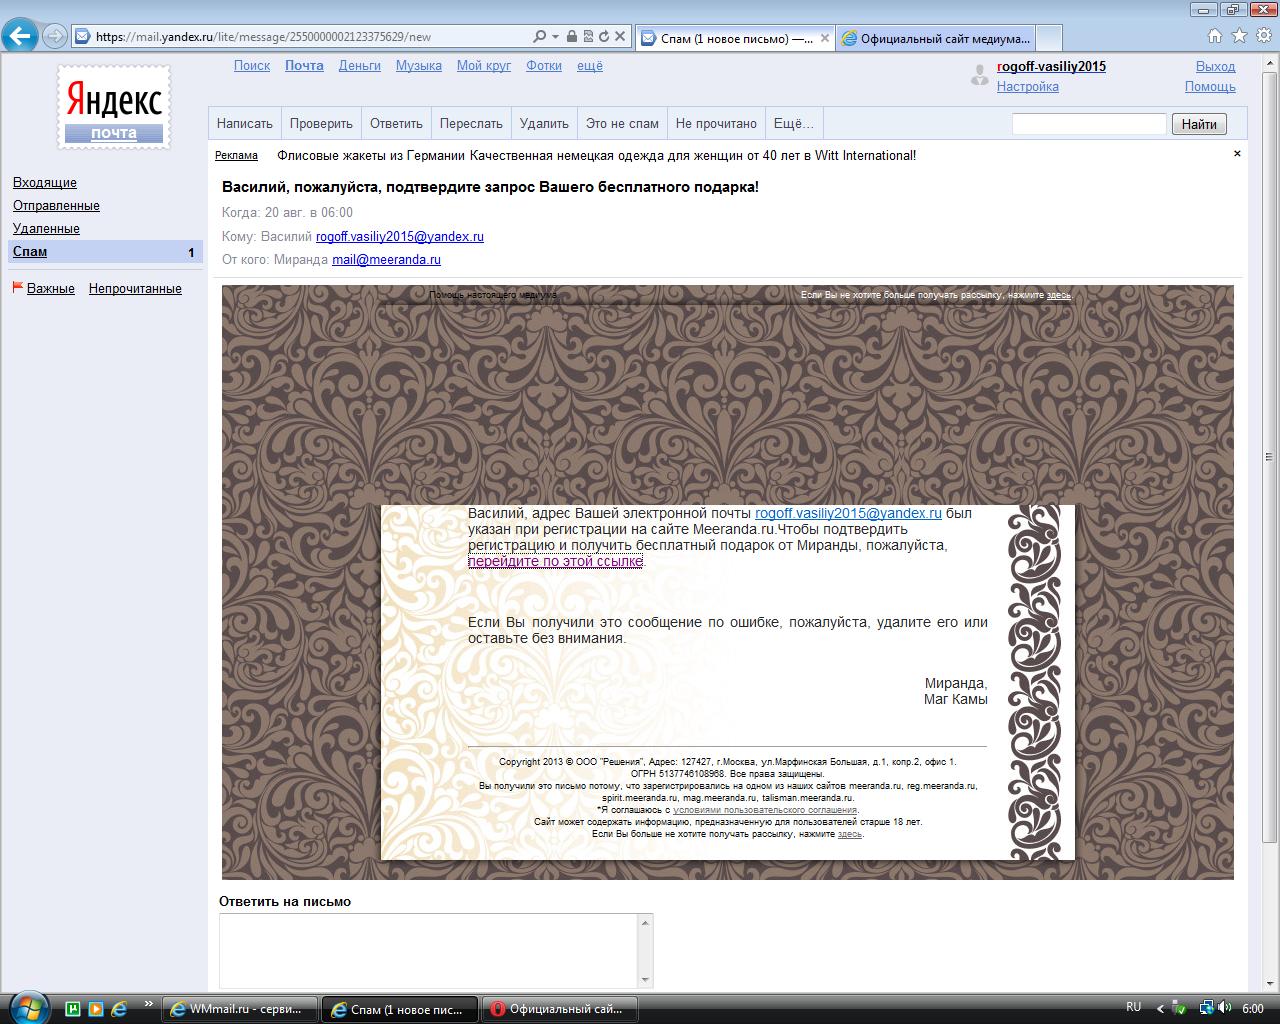Click the browser Back arrow button
The image size is (1280, 1024).
pos(20,37)
